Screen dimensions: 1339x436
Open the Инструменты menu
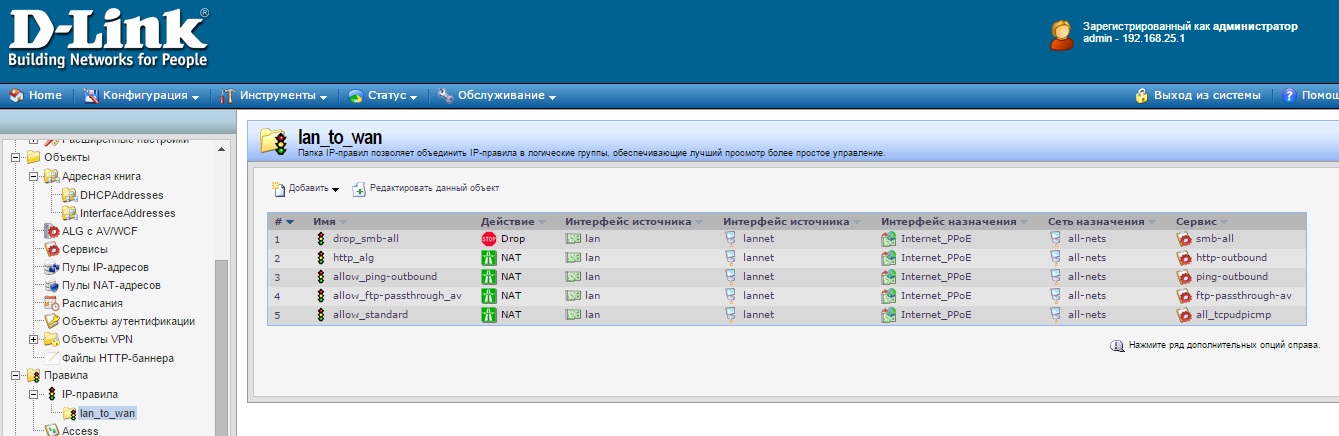(x=274, y=96)
